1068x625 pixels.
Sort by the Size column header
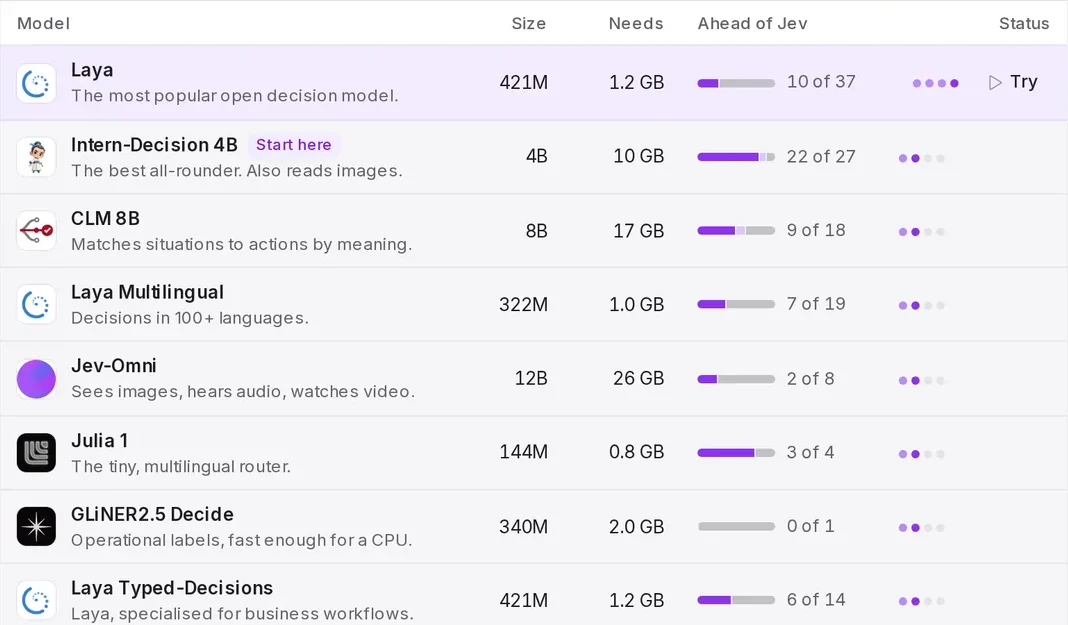coord(529,23)
